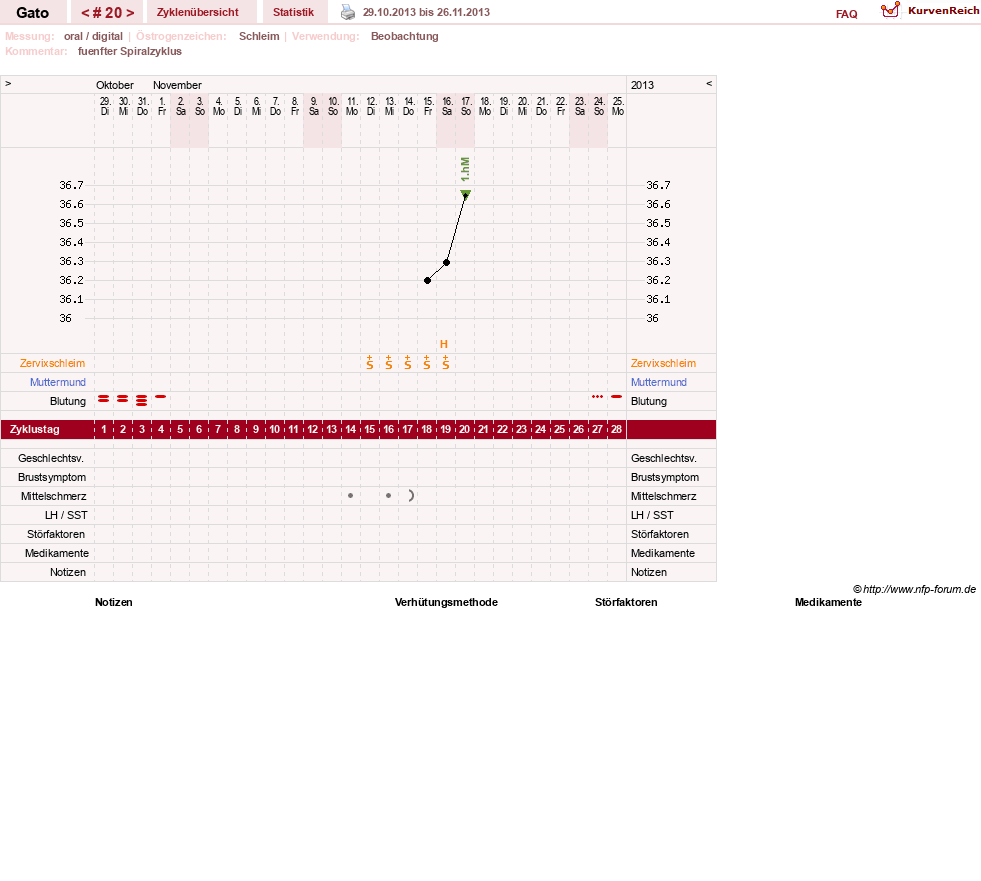
Task: Click the left LH / SST row label
Action: click(x=66, y=516)
